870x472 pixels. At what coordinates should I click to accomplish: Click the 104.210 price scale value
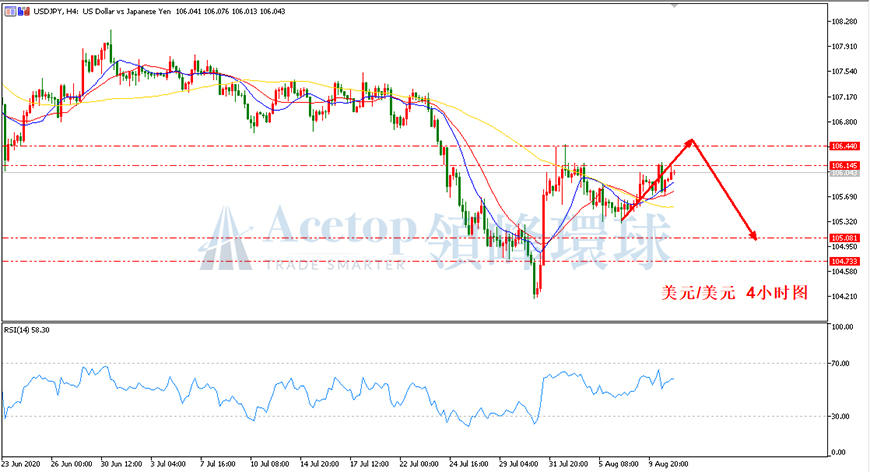point(843,296)
